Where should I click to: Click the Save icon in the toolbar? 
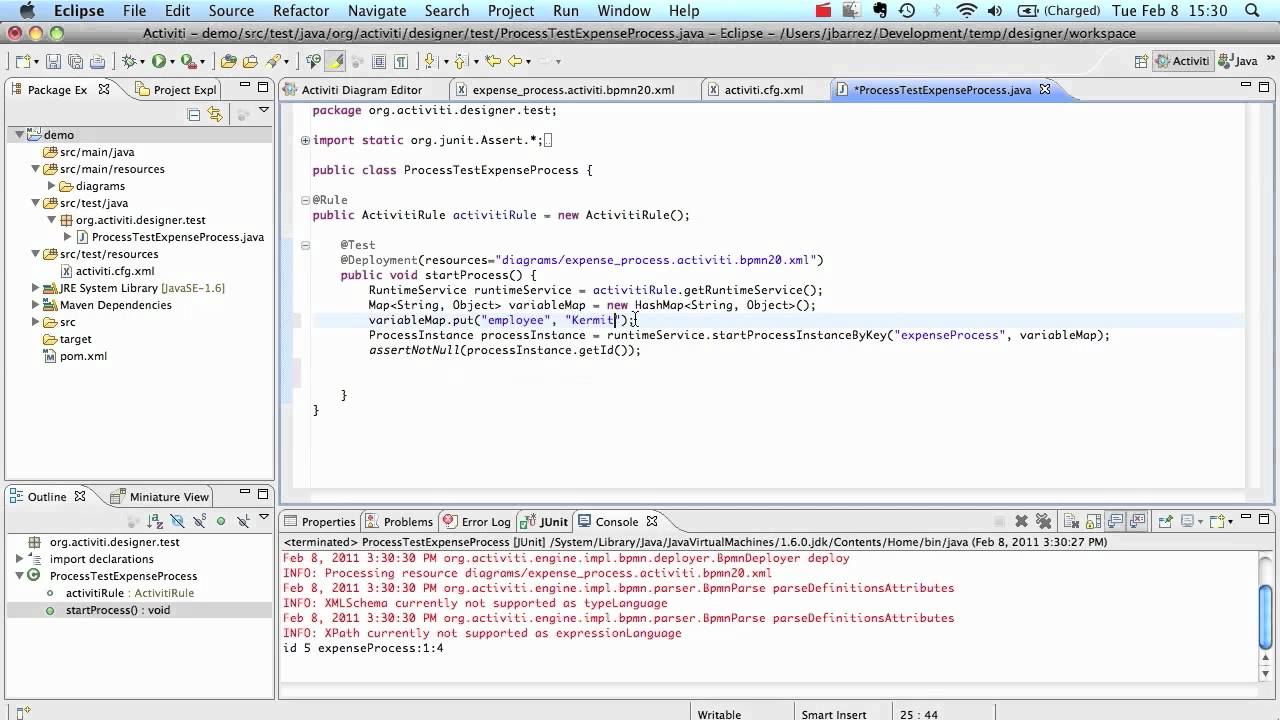click(53, 61)
